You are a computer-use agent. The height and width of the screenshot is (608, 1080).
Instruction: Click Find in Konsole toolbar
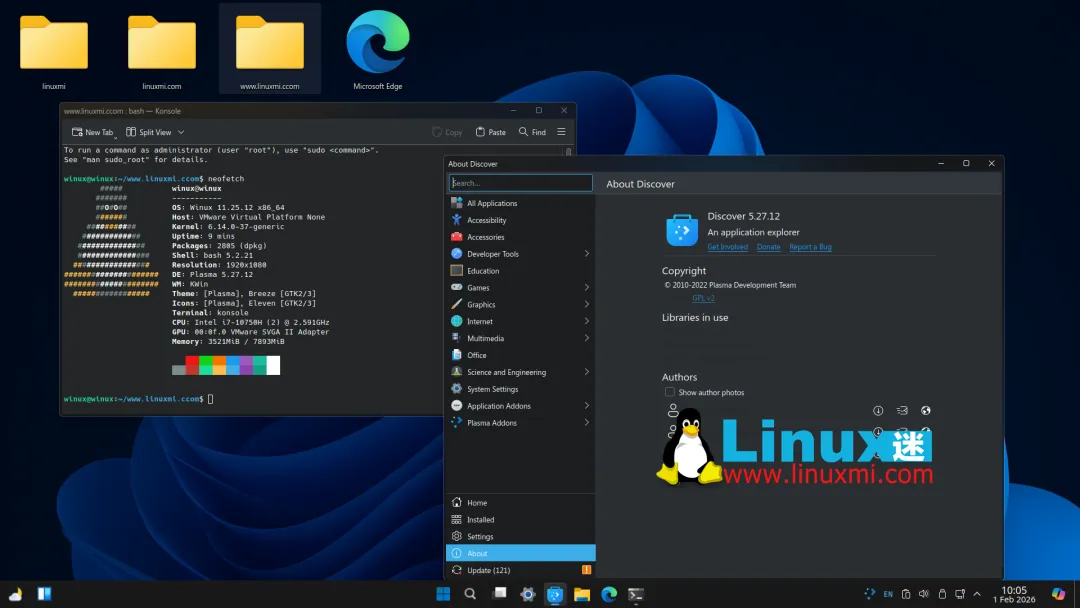click(532, 132)
